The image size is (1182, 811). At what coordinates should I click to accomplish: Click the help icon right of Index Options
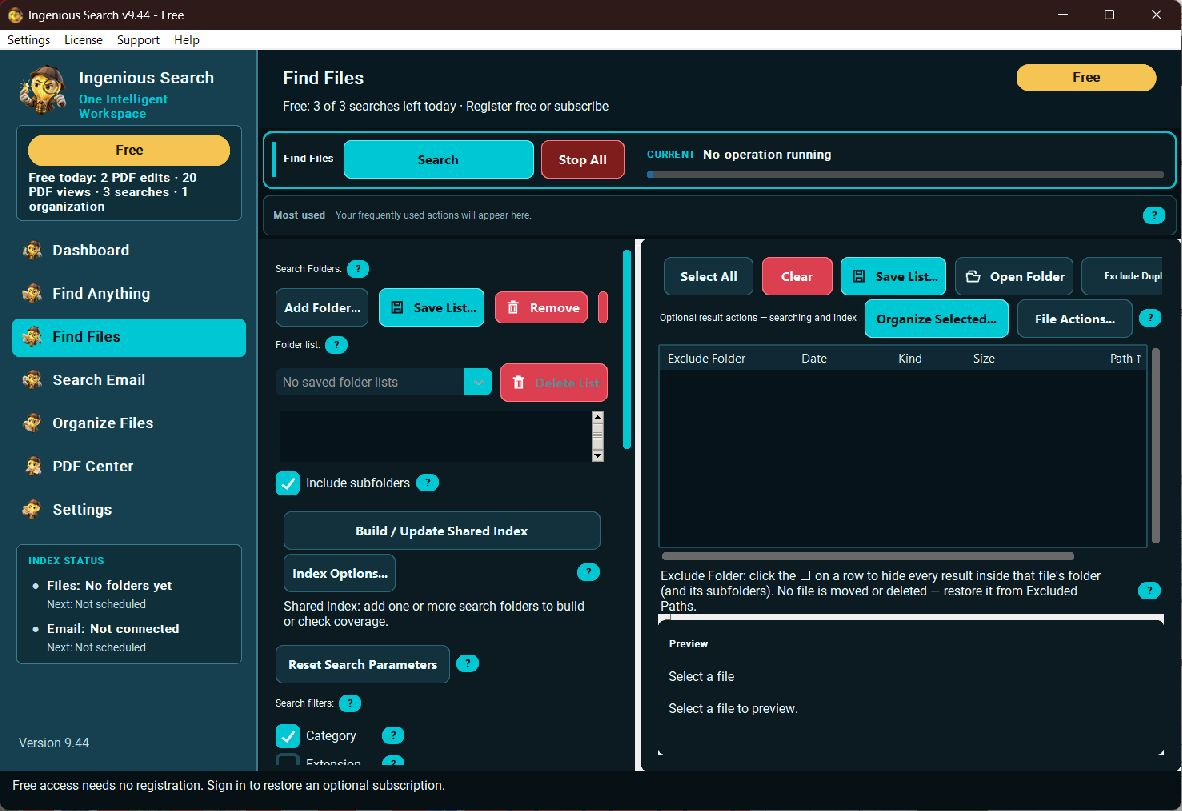(588, 572)
